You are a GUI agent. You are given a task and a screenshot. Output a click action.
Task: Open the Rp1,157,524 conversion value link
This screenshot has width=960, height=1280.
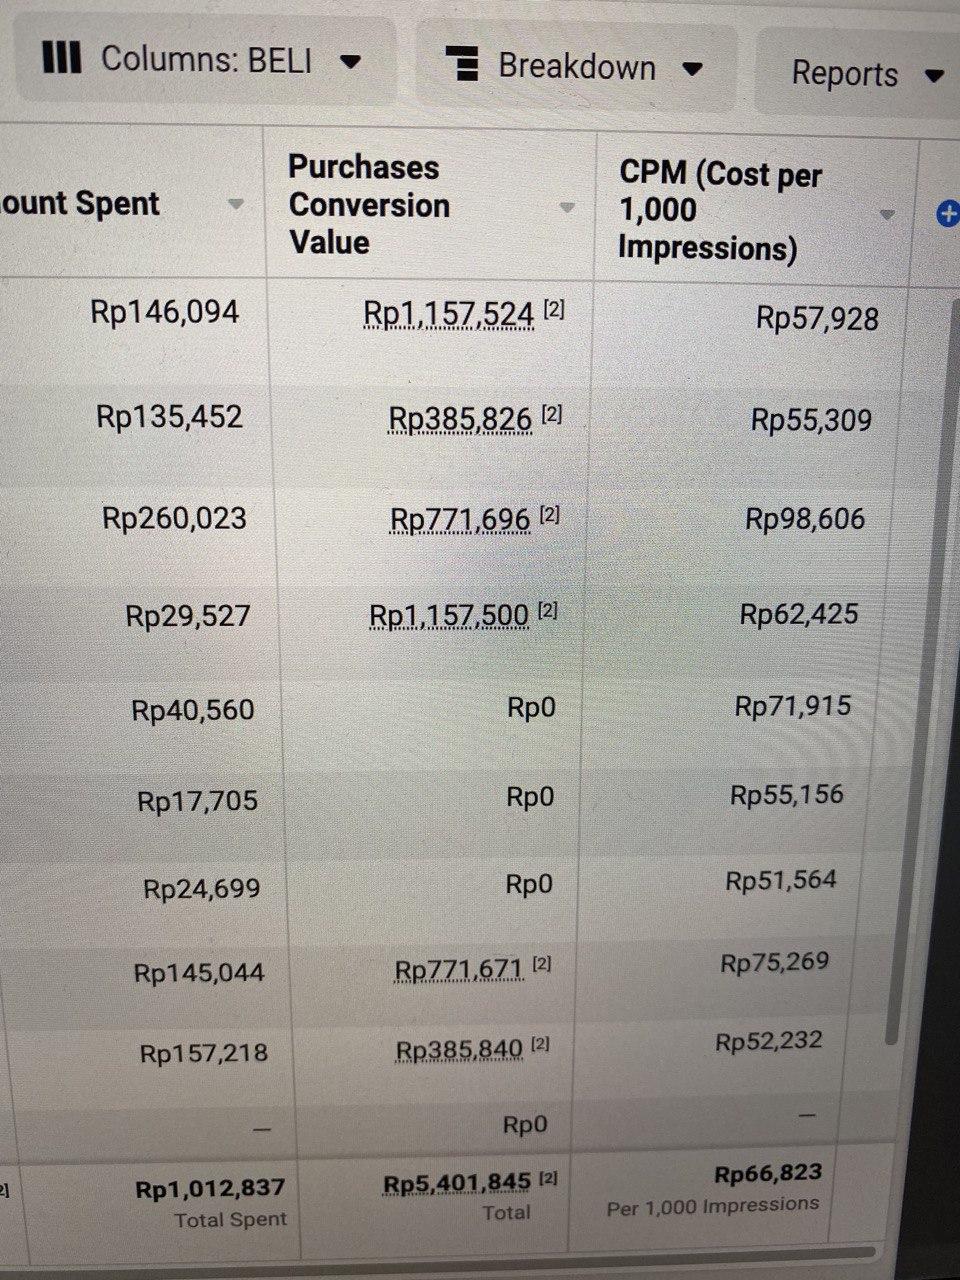(x=448, y=314)
